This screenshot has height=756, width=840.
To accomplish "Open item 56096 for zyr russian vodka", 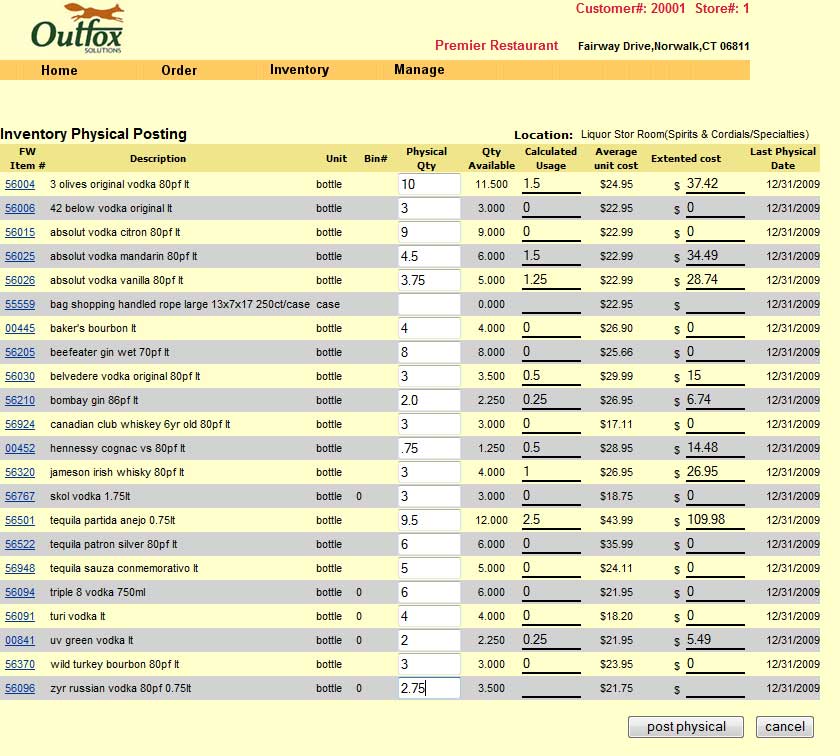I will [20, 688].
